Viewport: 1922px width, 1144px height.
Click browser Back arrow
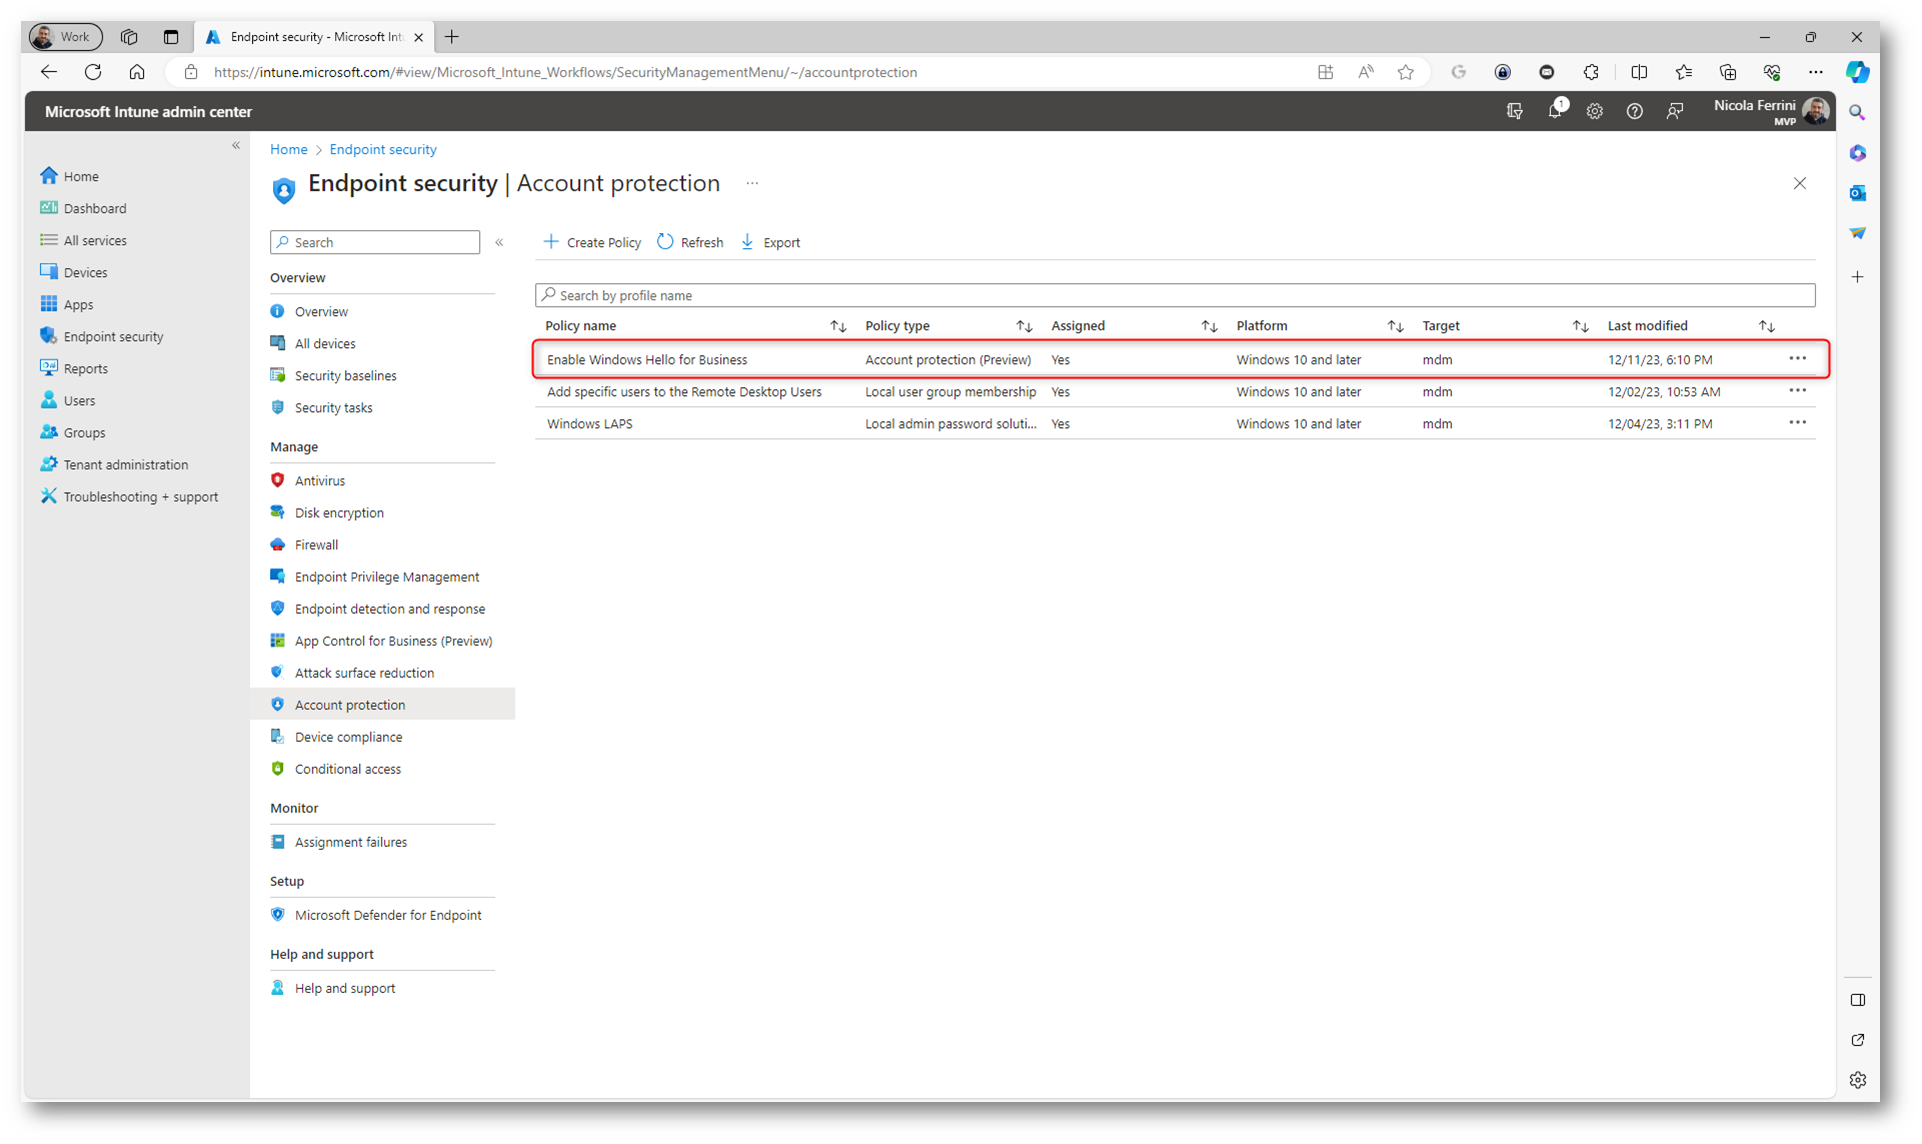[48, 72]
